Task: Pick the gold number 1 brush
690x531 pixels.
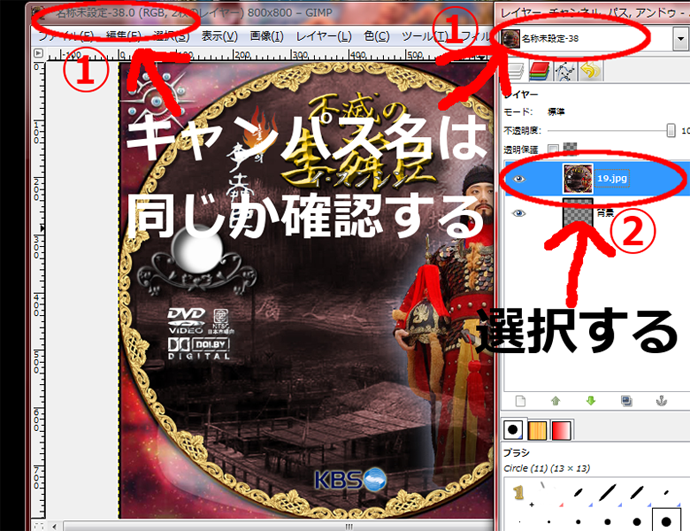Action: click(x=519, y=493)
